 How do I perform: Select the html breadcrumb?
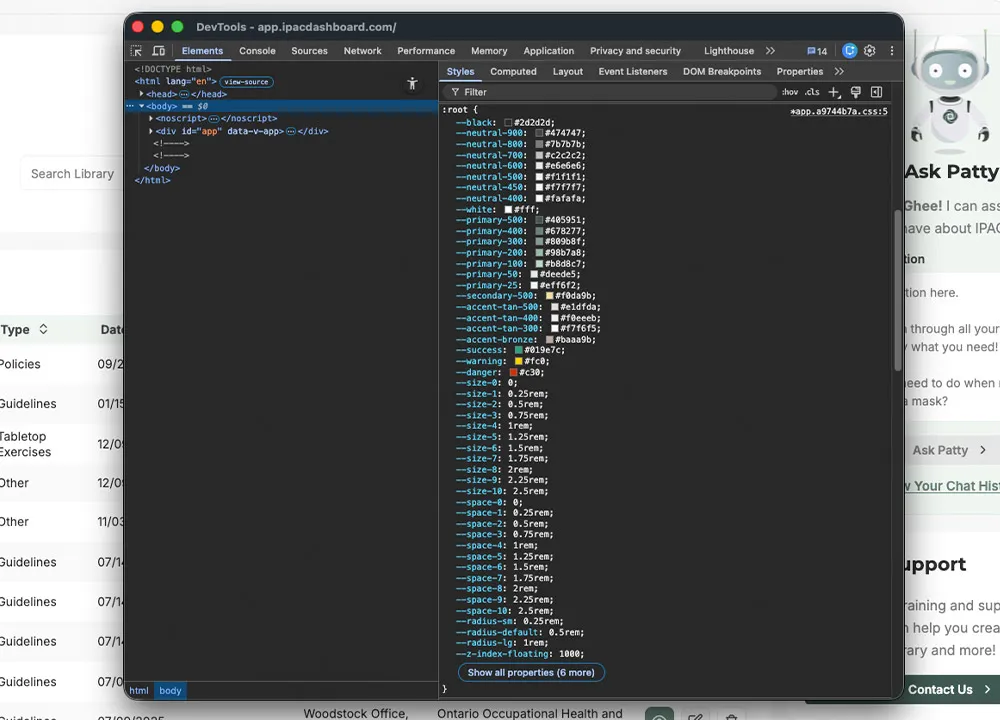[139, 691]
